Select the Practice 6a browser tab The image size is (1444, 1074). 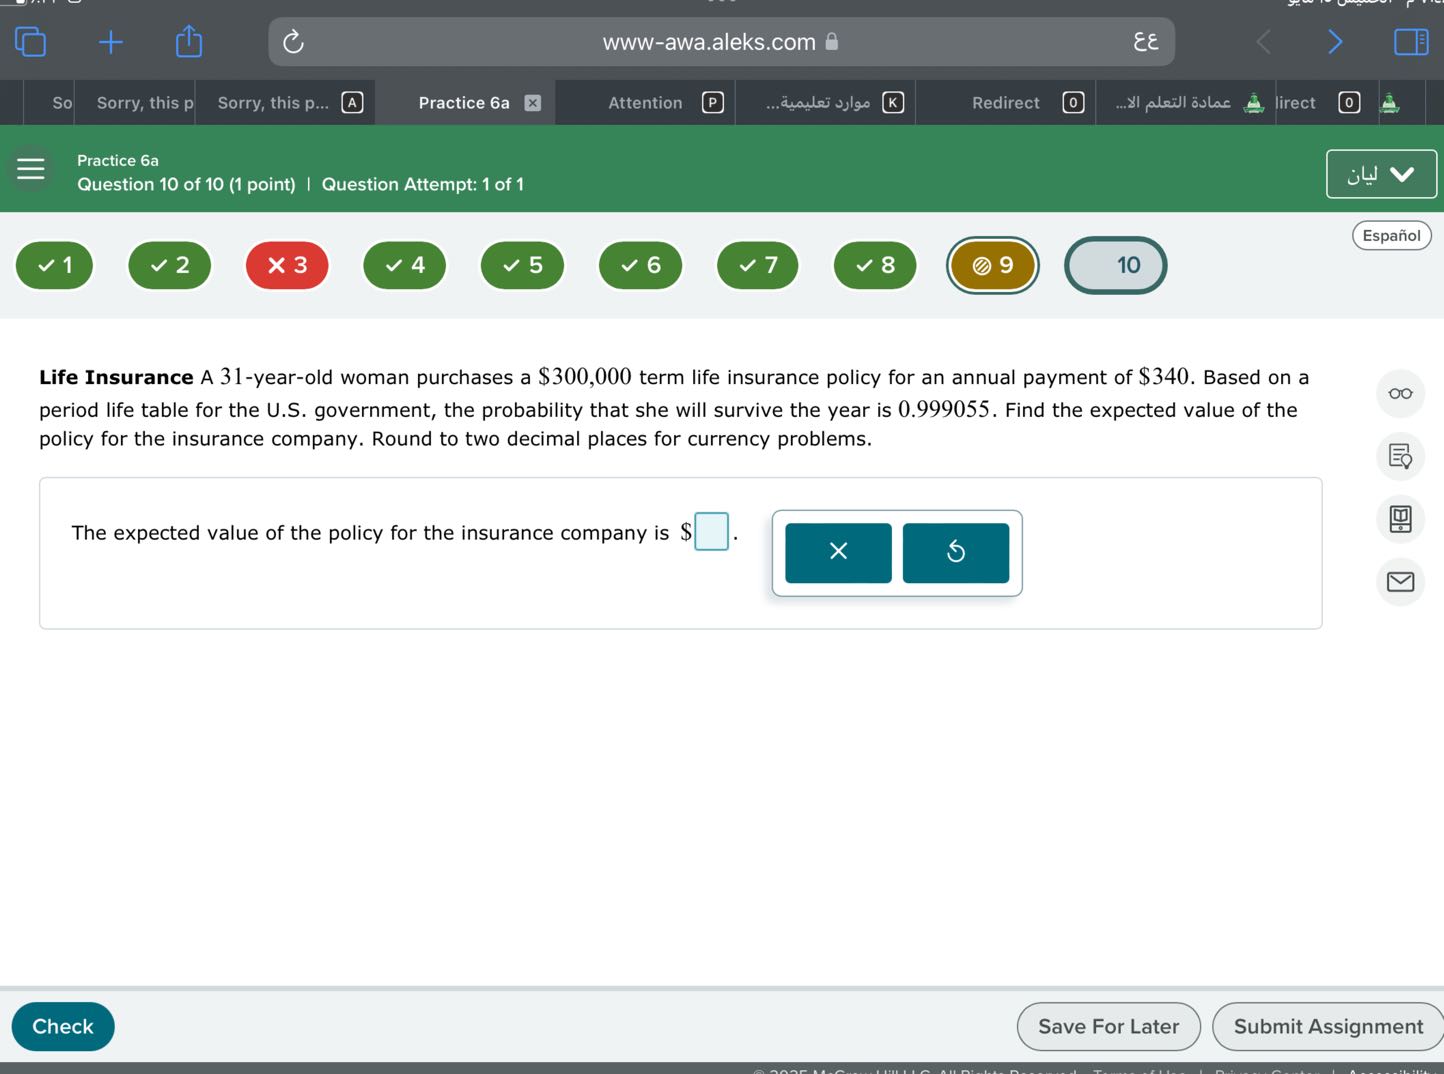(464, 103)
